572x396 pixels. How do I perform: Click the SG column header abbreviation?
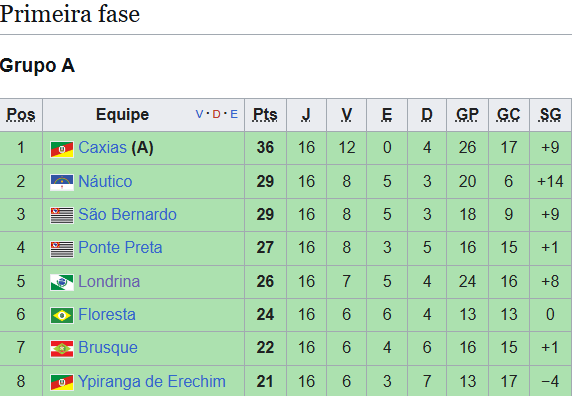coord(550,115)
